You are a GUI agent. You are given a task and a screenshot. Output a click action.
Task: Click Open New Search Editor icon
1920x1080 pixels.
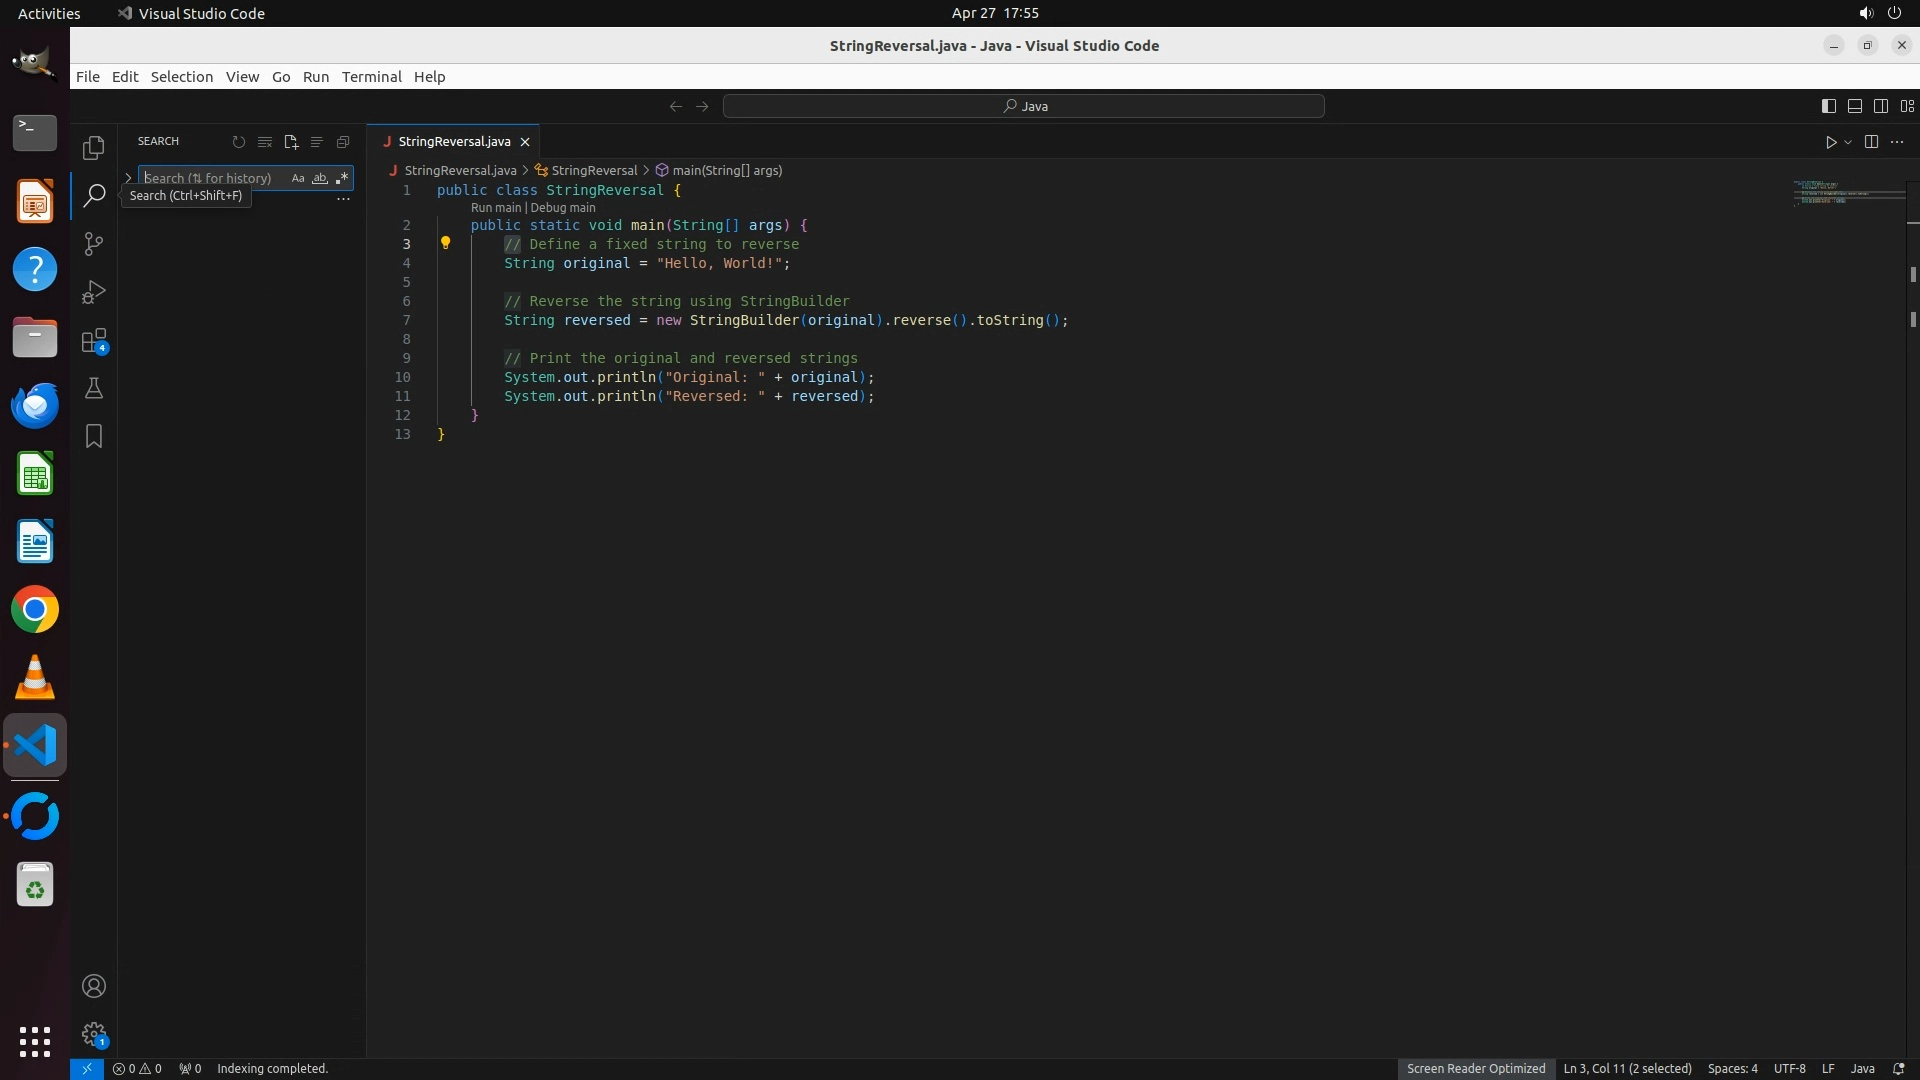point(291,142)
